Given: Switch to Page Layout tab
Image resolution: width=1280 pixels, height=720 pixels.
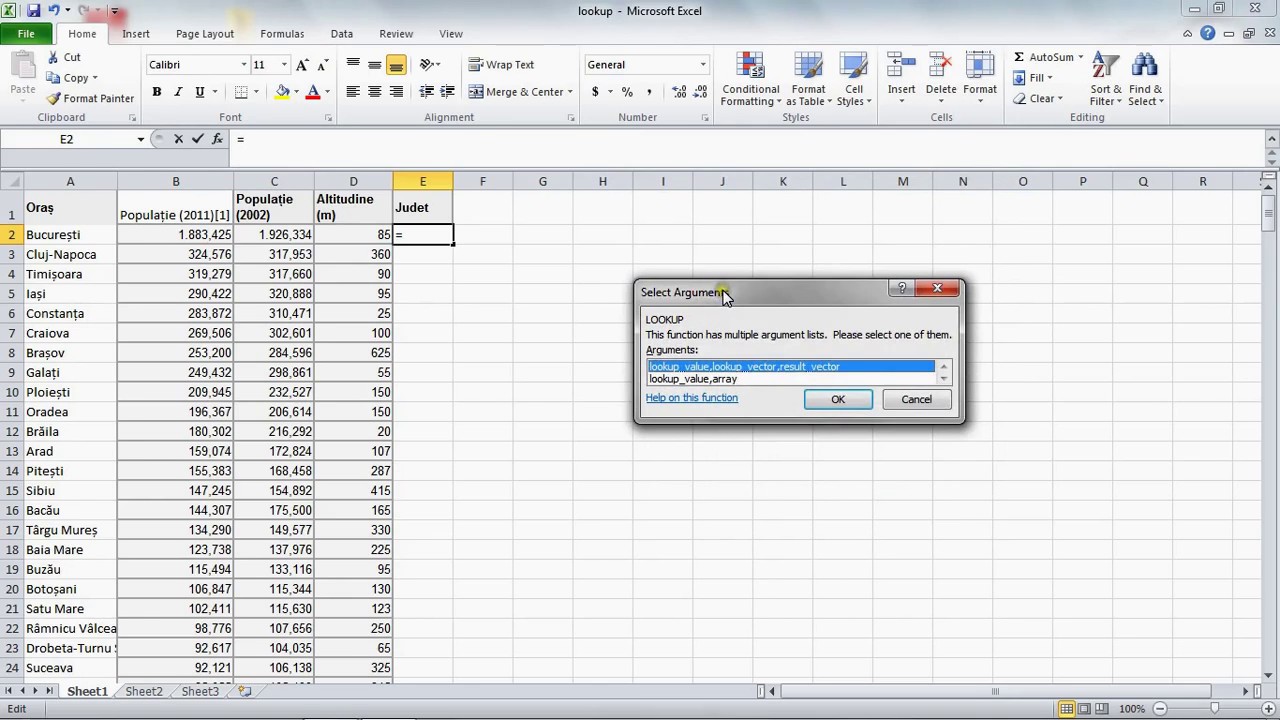Looking at the screenshot, I should (205, 34).
